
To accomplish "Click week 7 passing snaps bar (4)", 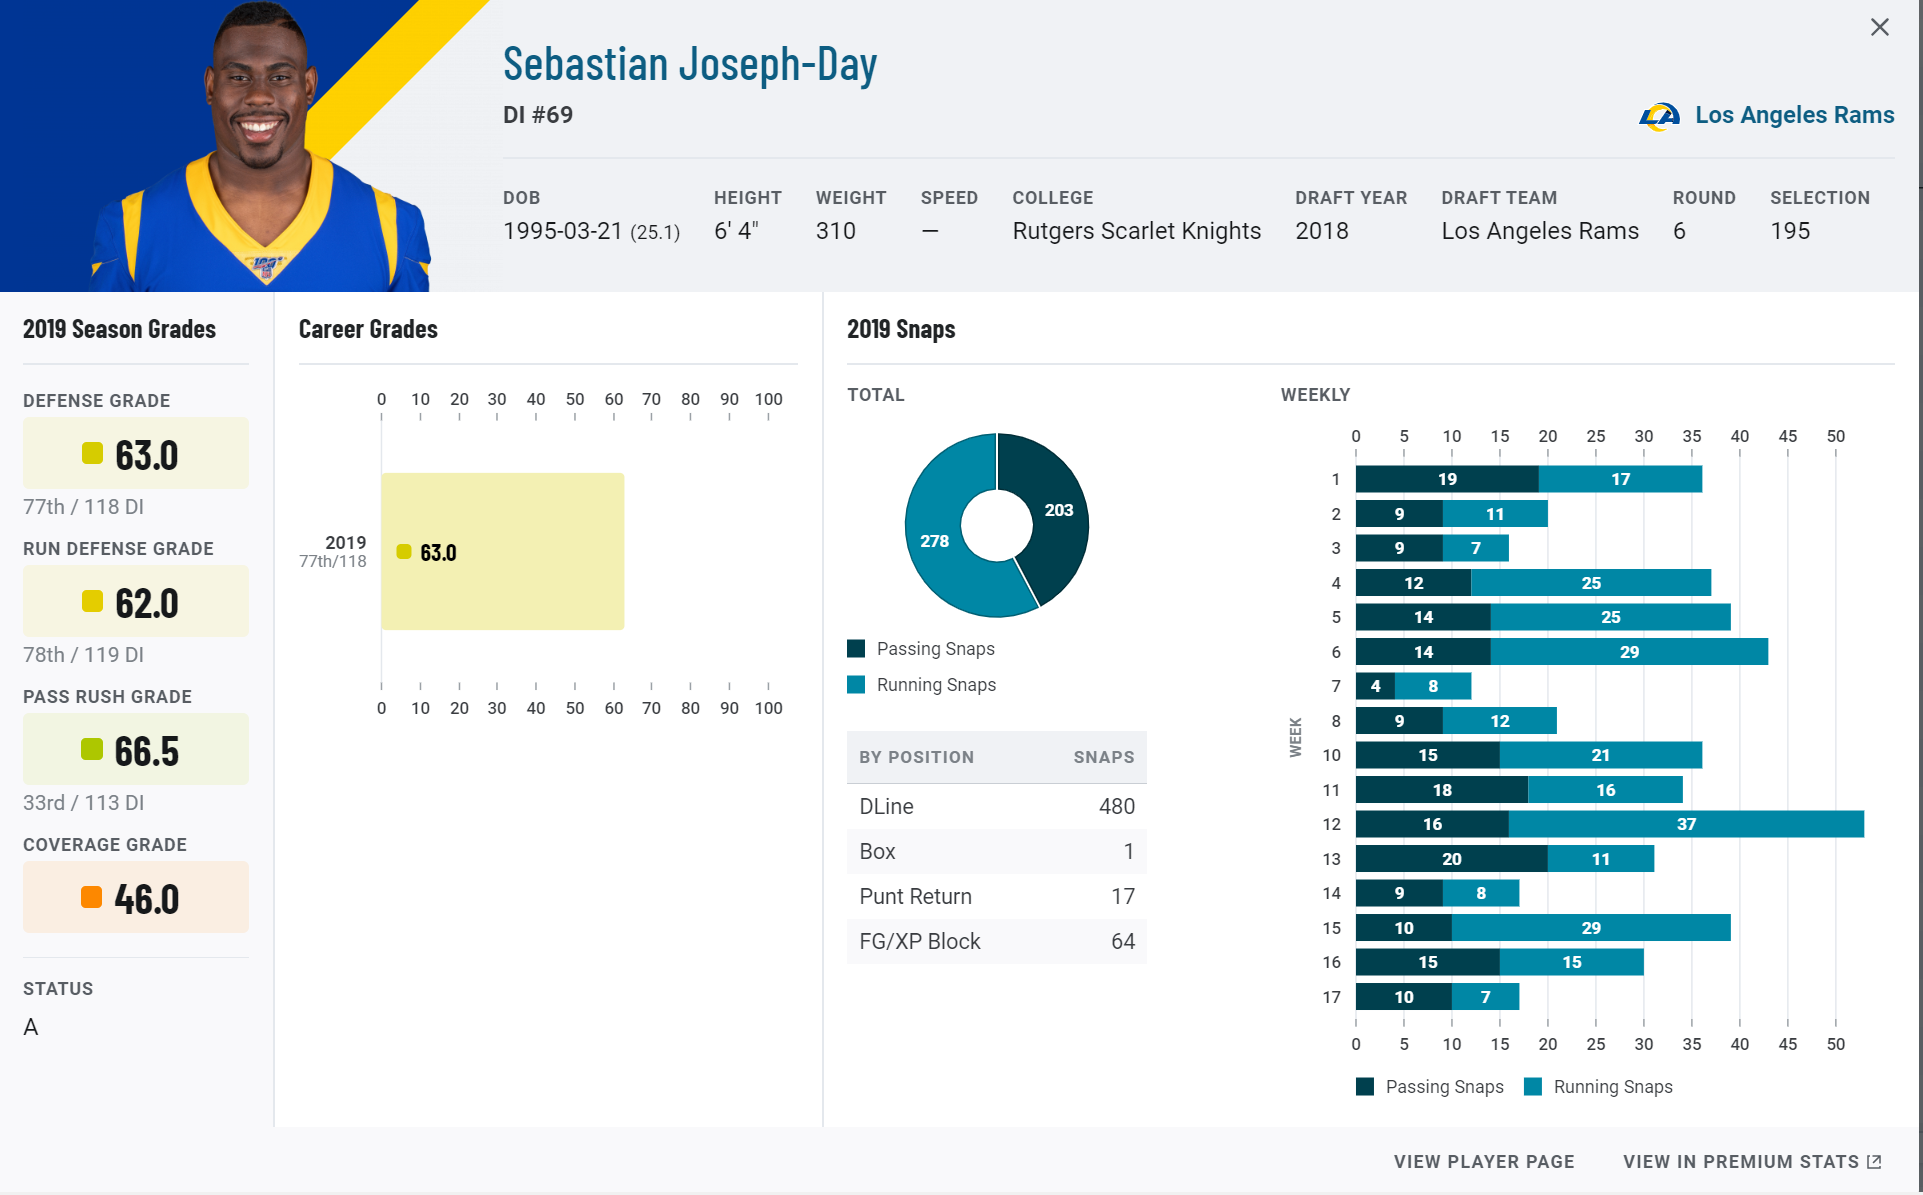I will tap(1375, 686).
